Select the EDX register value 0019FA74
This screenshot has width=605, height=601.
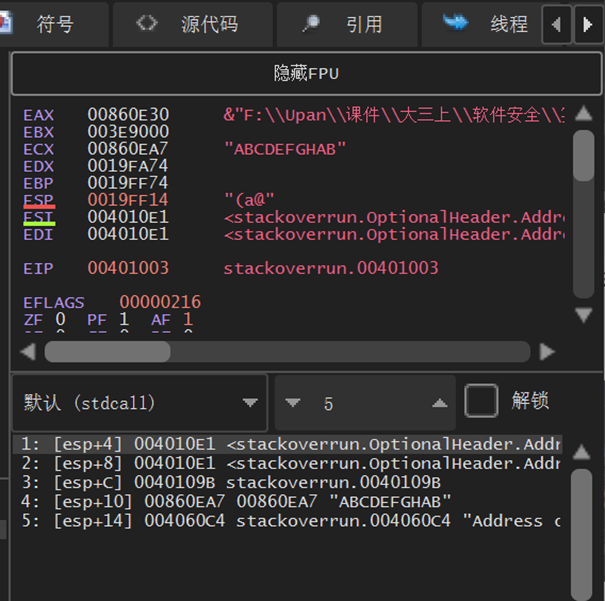pyautogui.click(x=128, y=166)
